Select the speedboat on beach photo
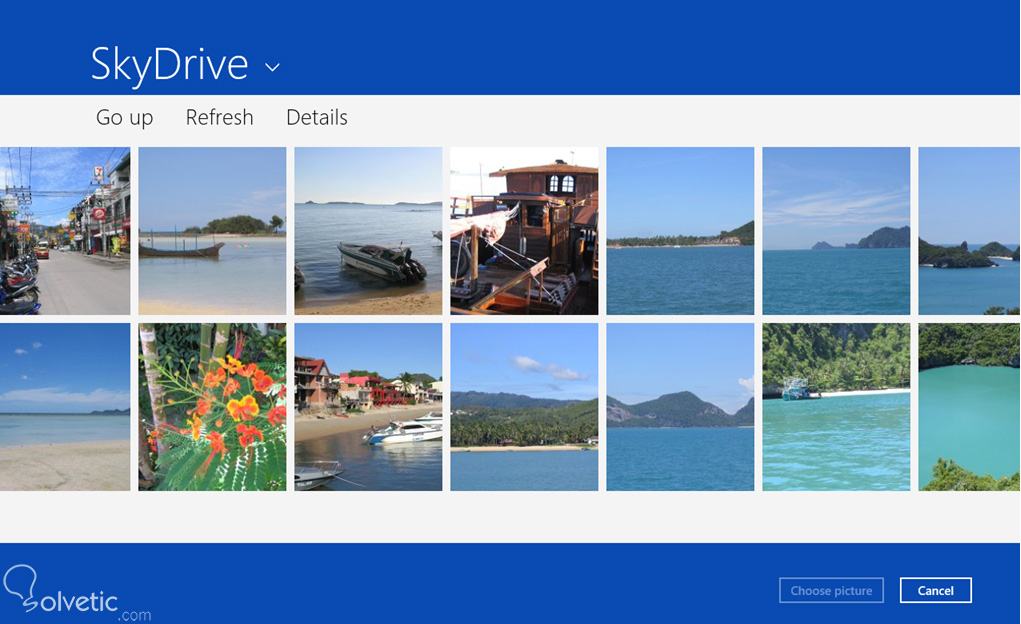The height and width of the screenshot is (624, 1021). point(368,231)
